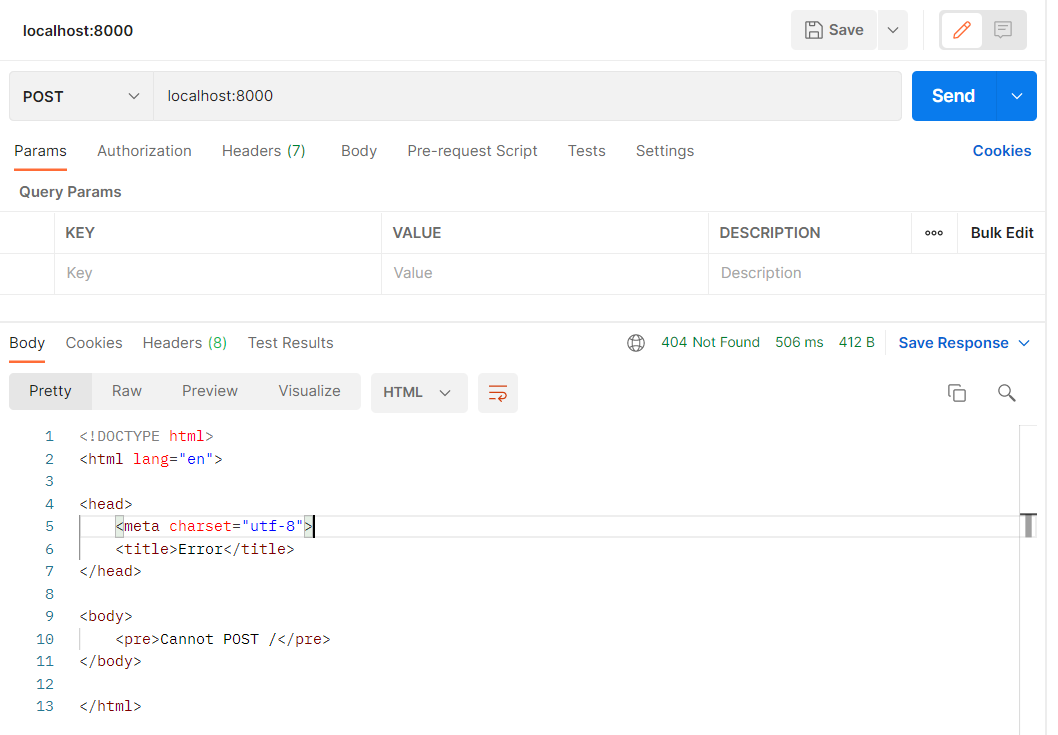Screen dimensions: 1058x735
Task: Open the request Headers (7) tab
Action: pyautogui.click(x=264, y=151)
